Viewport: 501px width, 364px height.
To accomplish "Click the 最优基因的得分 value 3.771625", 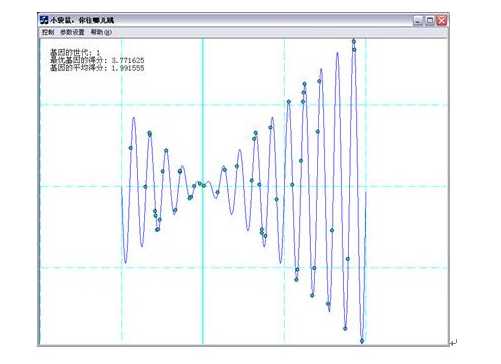I will [128, 60].
